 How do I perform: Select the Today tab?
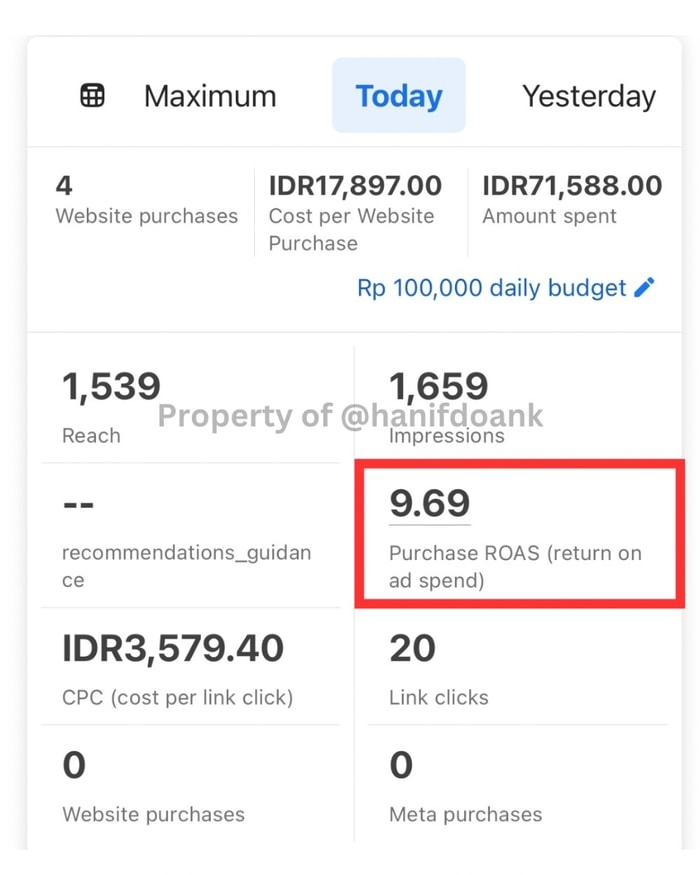[399, 95]
